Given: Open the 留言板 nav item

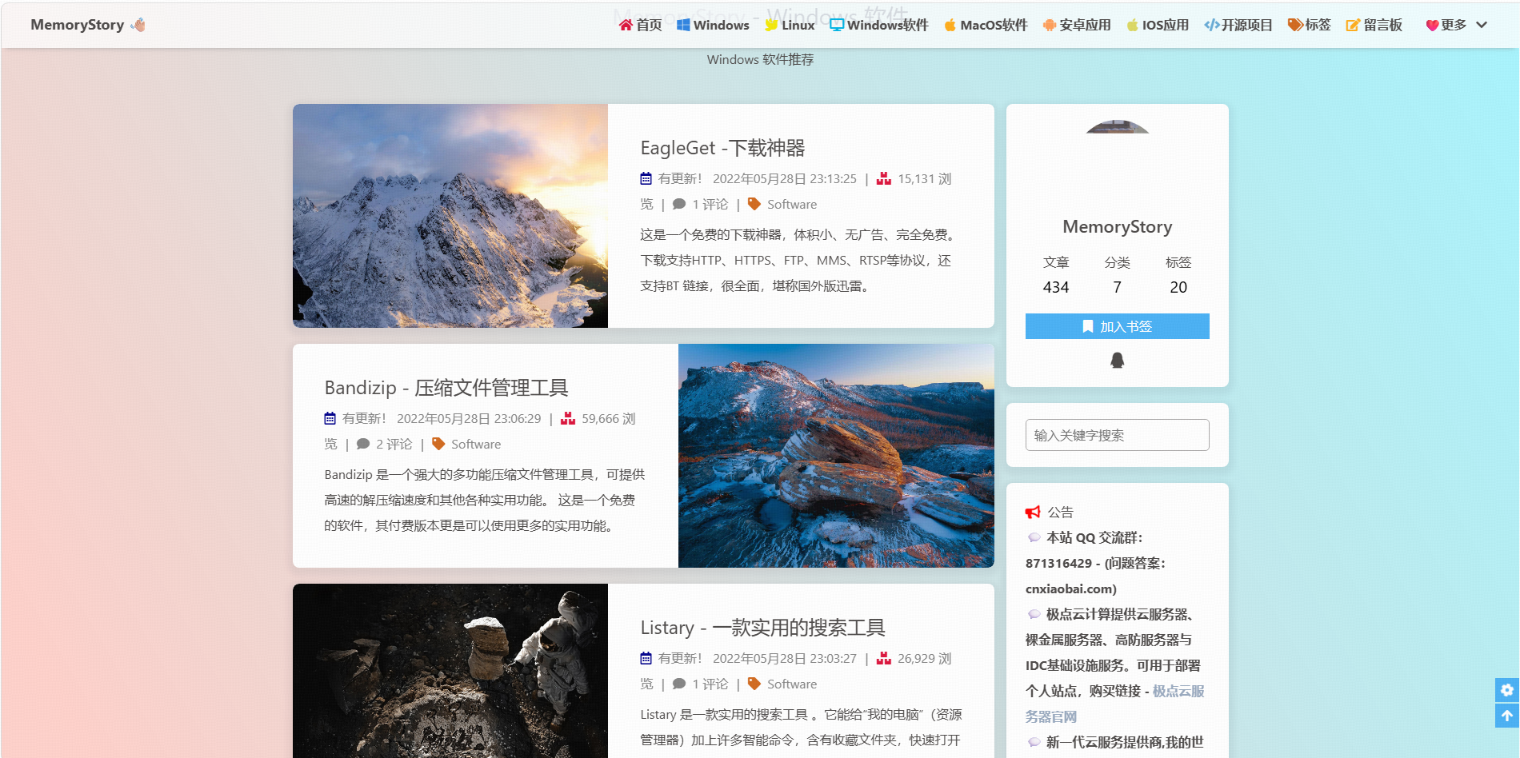Looking at the screenshot, I should (1374, 25).
